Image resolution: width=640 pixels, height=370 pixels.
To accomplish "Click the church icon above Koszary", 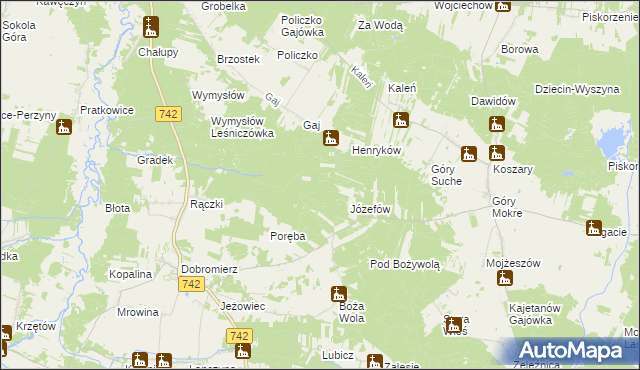I will pyautogui.click(x=497, y=153).
